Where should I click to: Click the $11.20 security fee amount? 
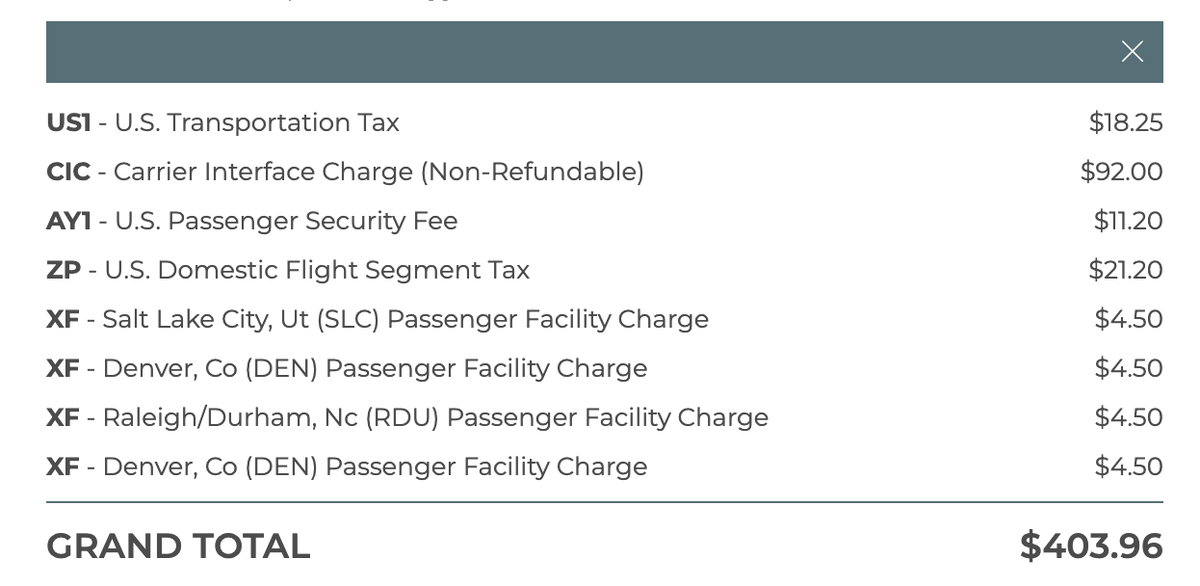coord(1128,221)
